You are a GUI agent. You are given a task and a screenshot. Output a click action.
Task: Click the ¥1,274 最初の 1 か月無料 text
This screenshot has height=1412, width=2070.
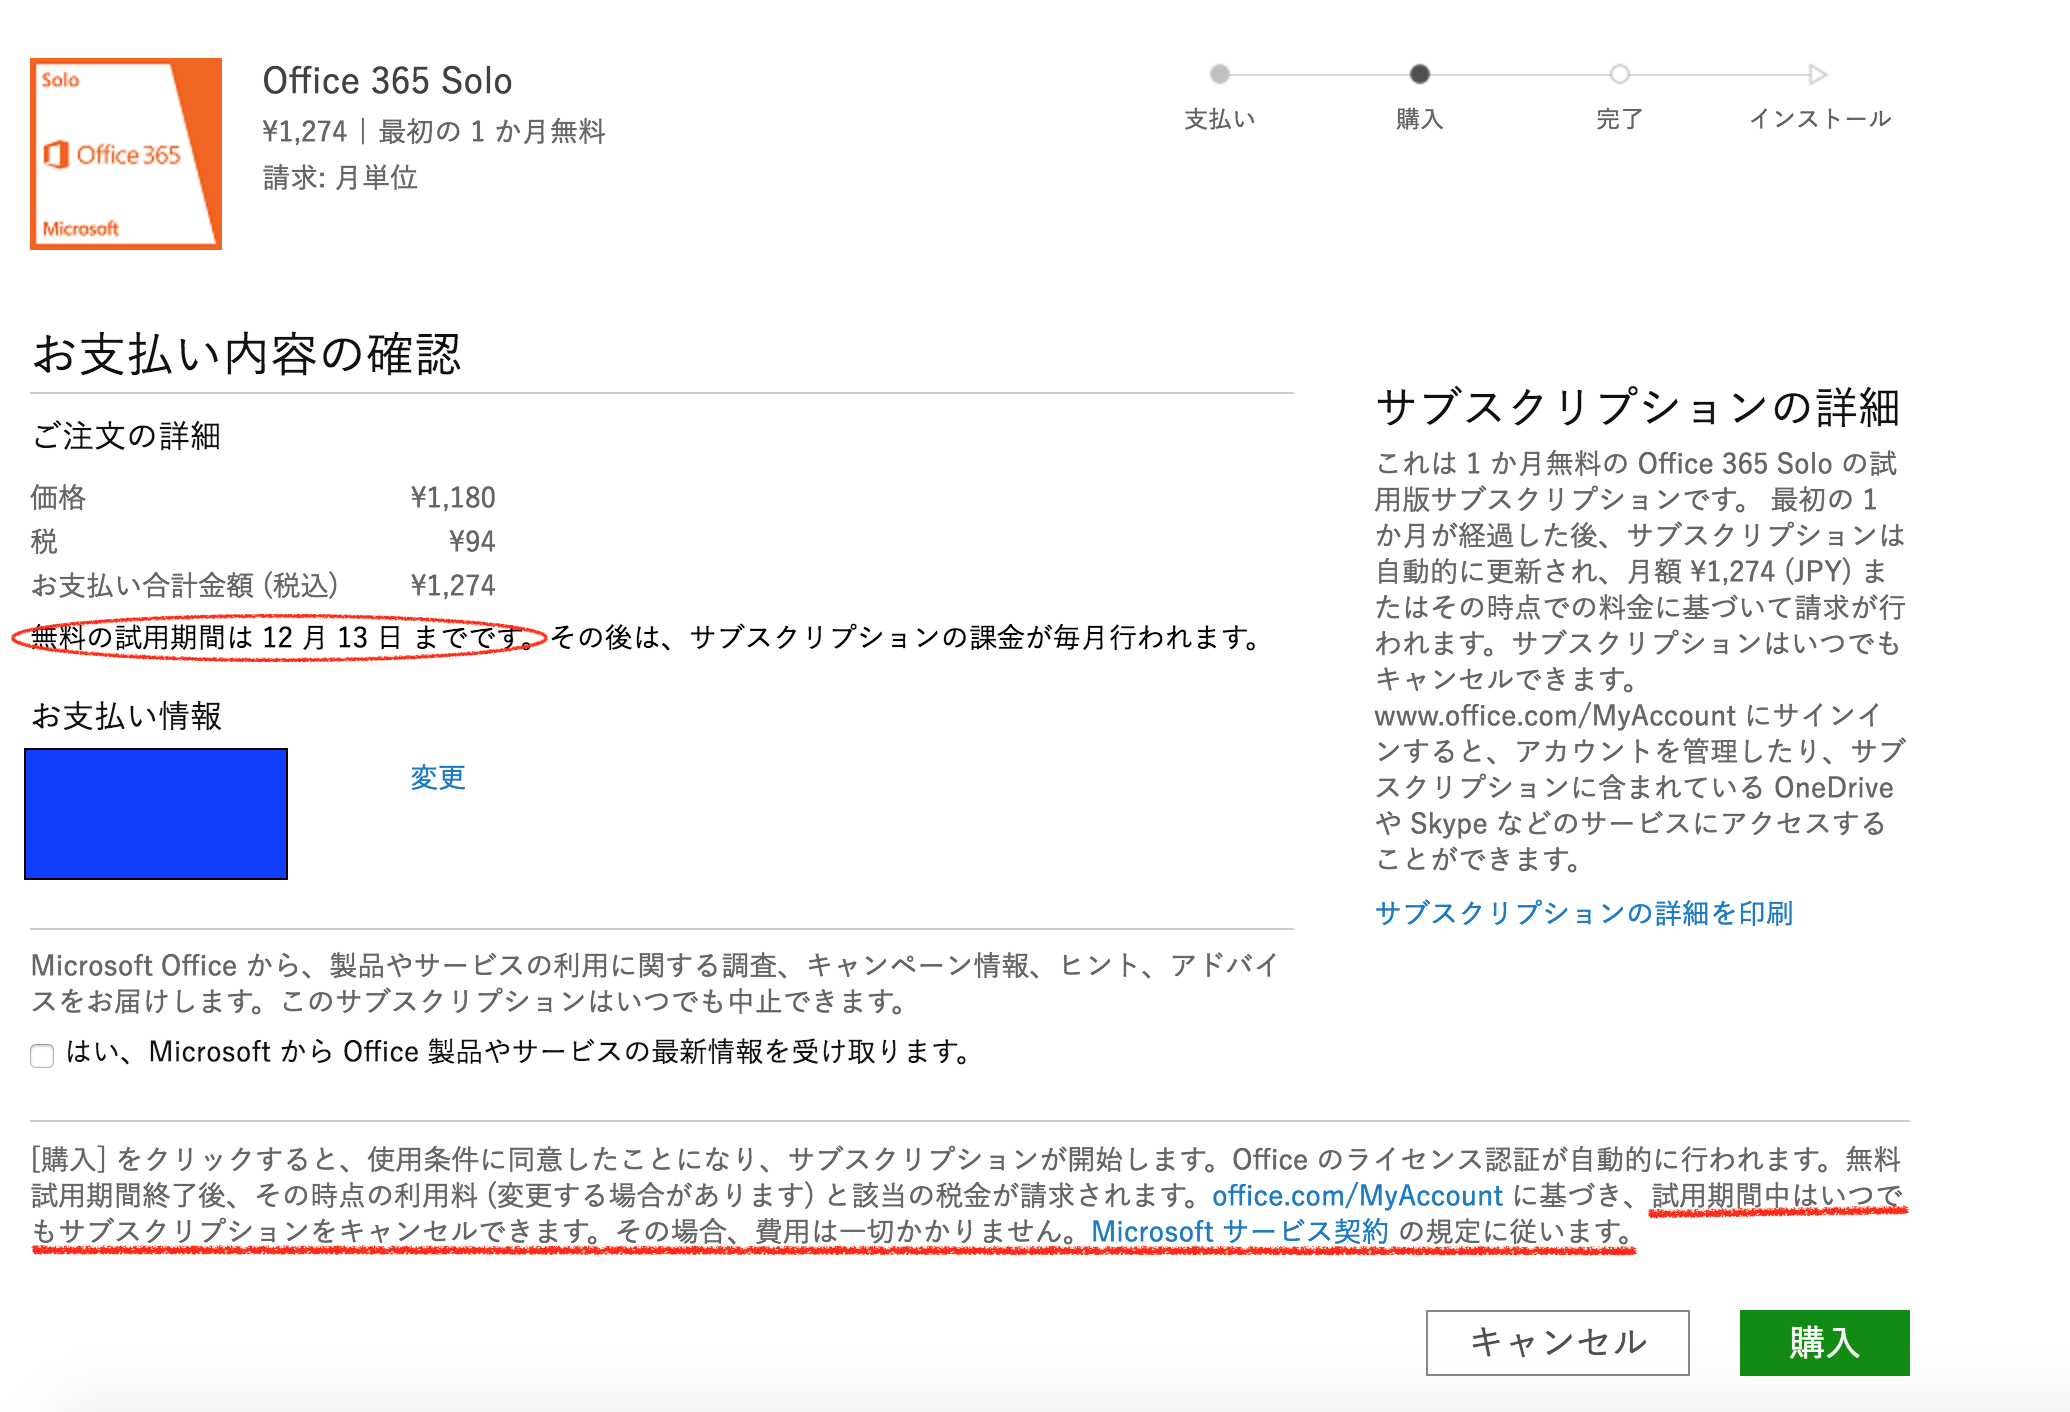[x=434, y=131]
